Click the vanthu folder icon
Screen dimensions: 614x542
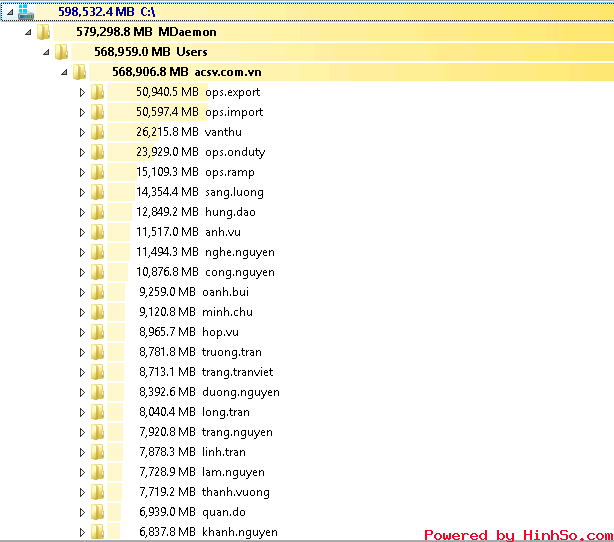click(x=98, y=132)
